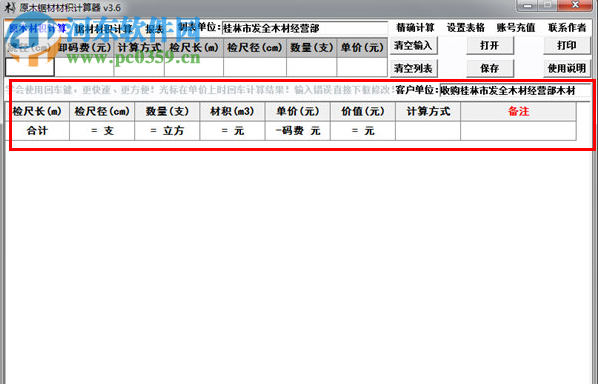The width and height of the screenshot is (598, 384).
Task: Select the entry cell under top 数量(支)
Action: click(x=312, y=67)
